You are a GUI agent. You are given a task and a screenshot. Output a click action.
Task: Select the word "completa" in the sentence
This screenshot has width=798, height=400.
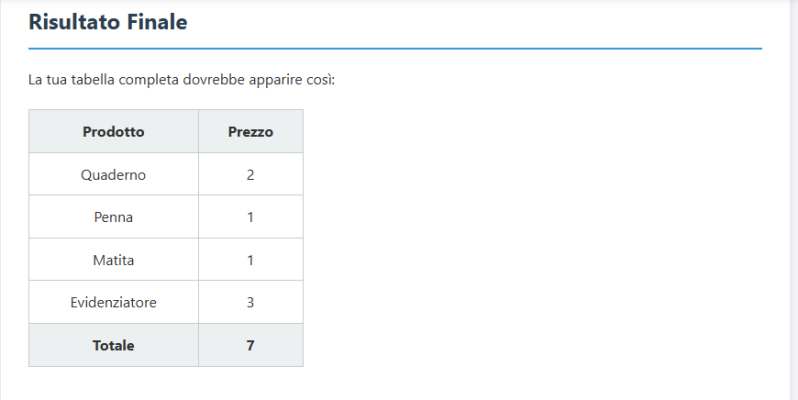(x=149, y=79)
